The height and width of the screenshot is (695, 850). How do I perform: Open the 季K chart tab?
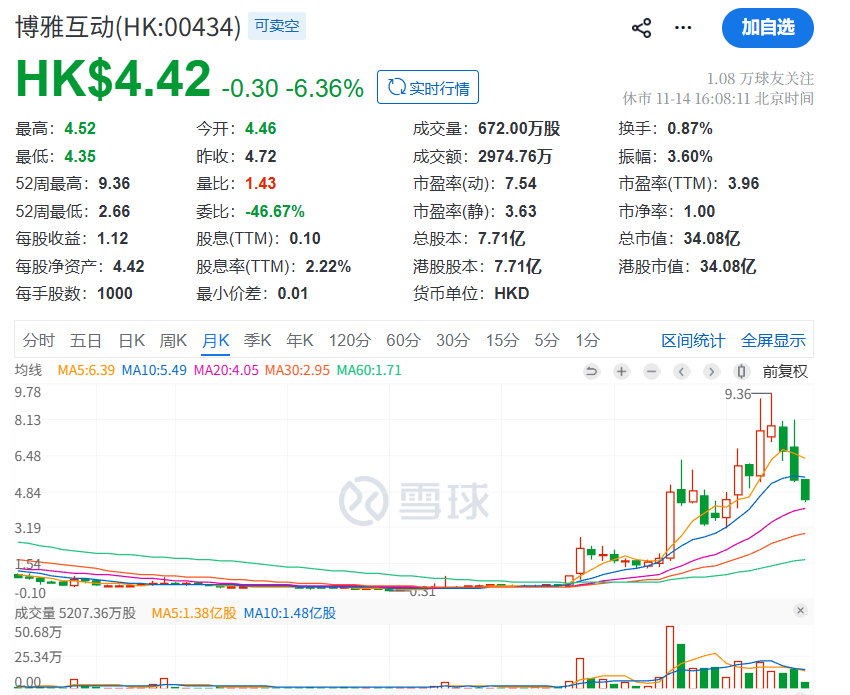pos(257,340)
